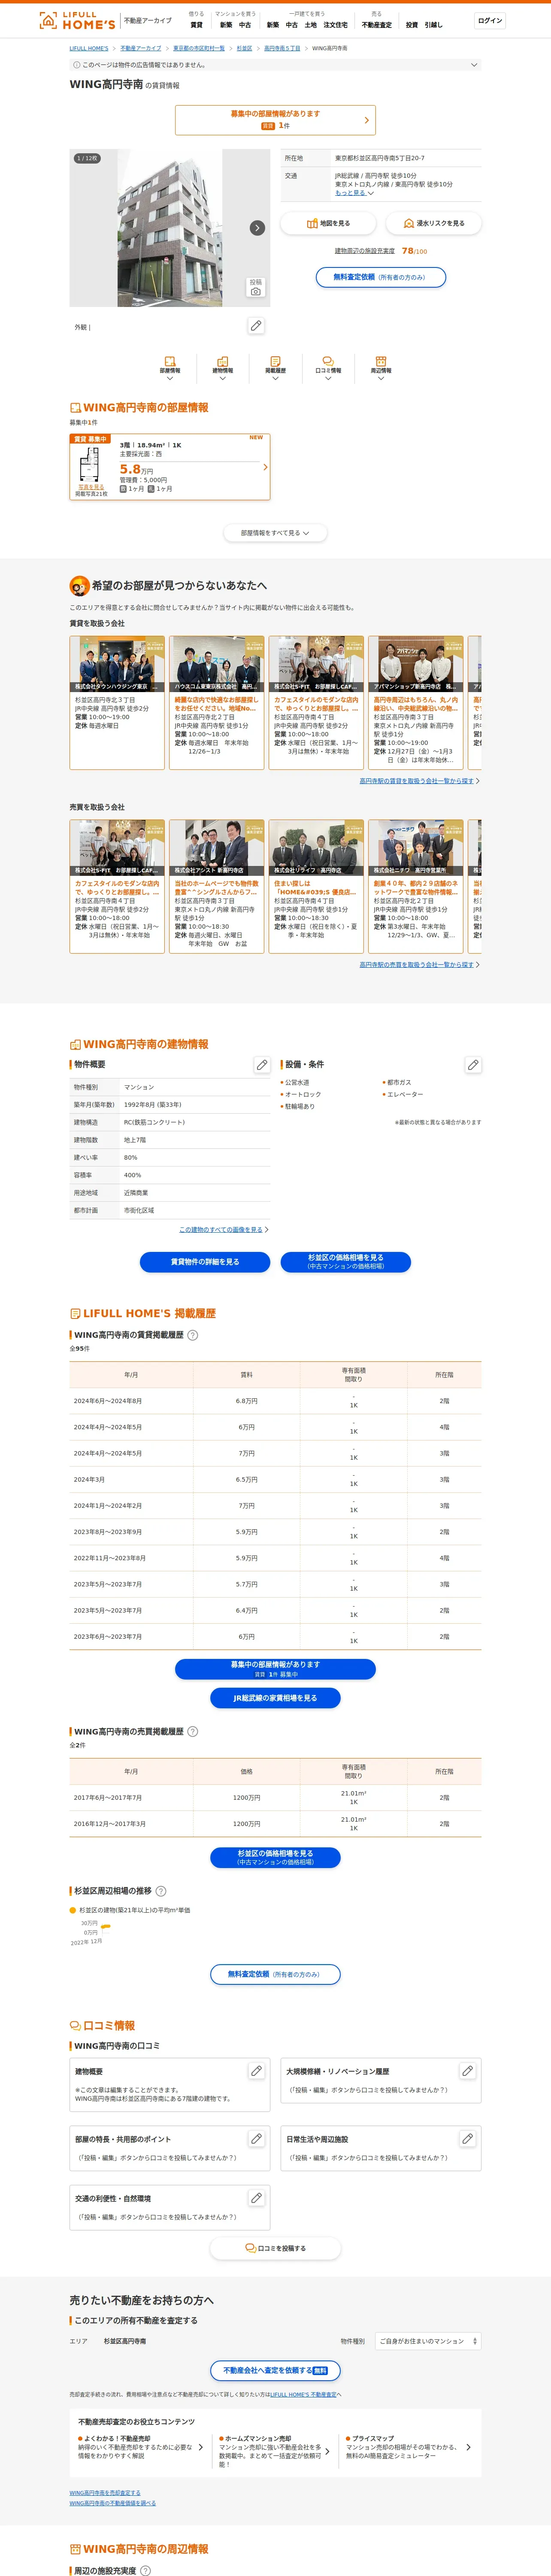Click 杉並区の価格相場を見る under 建物情報
Image resolution: width=551 pixels, height=2576 pixels.
(345, 1262)
